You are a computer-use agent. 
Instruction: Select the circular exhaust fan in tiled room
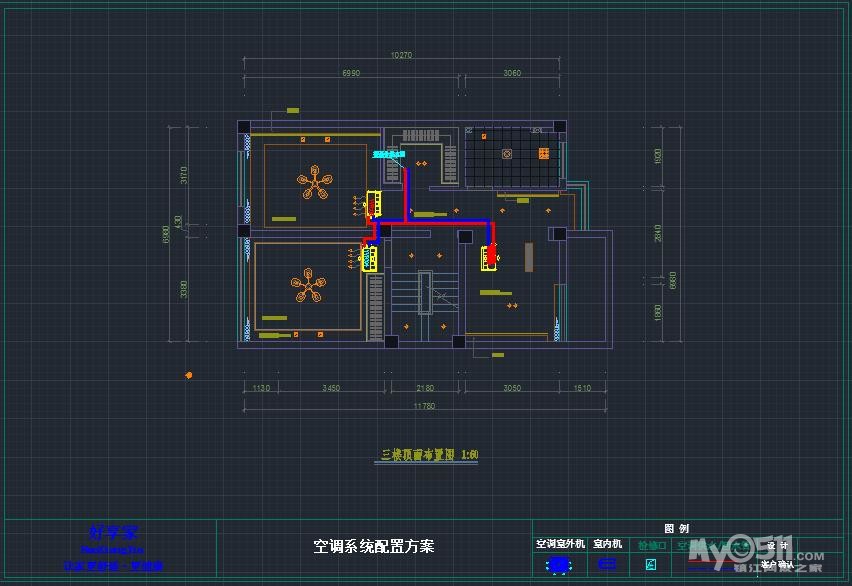click(x=507, y=154)
